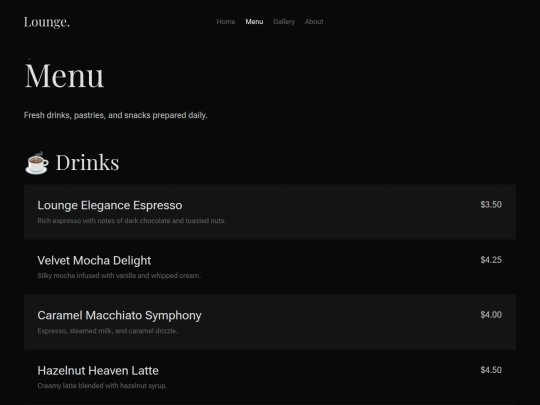540x405 pixels.
Task: Select the Velvet Mocha Delight item
Action: [x=270, y=267]
